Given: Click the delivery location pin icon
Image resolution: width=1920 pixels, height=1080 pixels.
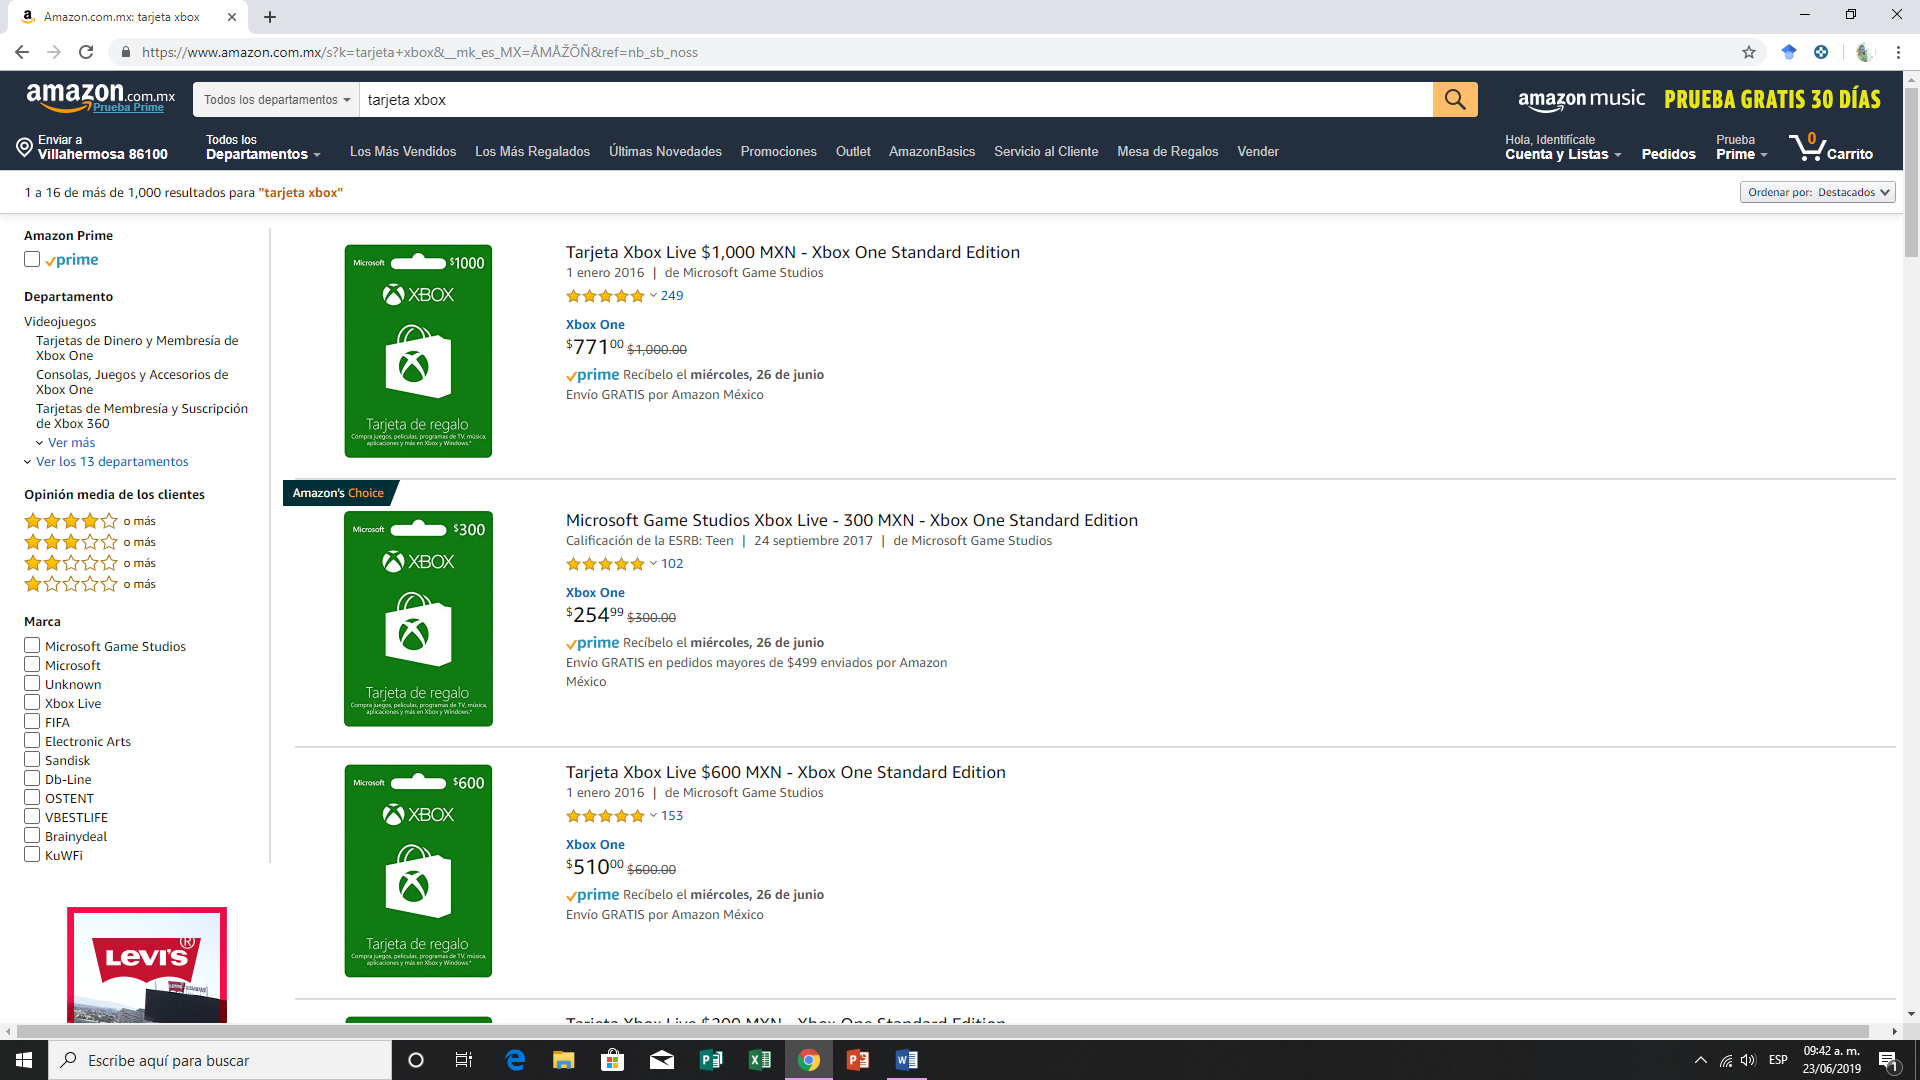Looking at the screenshot, I should click(x=24, y=147).
